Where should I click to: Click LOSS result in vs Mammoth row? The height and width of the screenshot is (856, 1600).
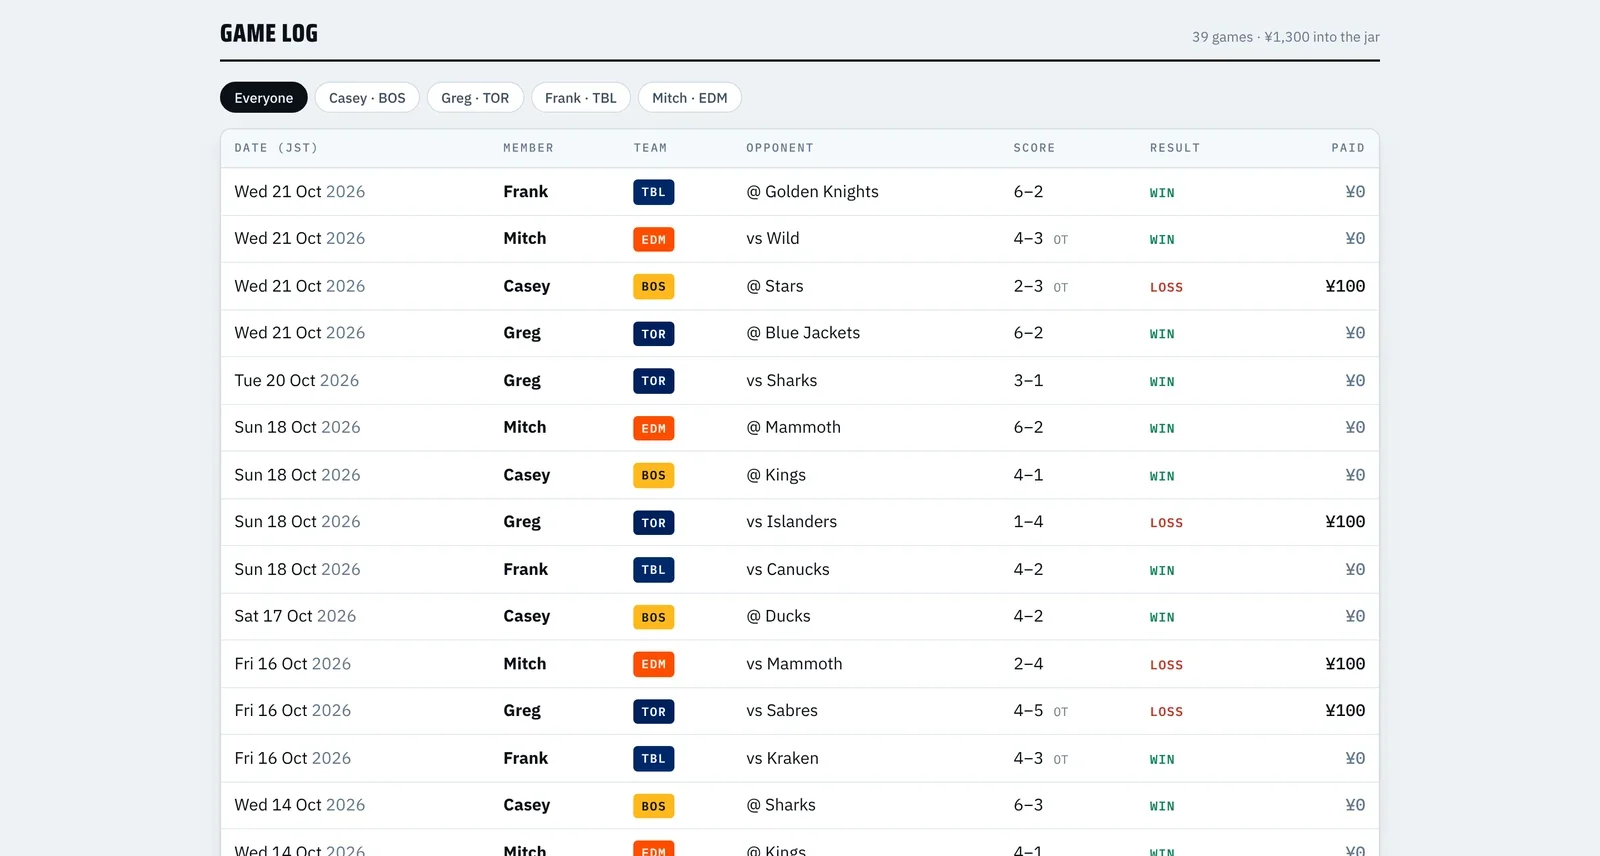(1166, 665)
